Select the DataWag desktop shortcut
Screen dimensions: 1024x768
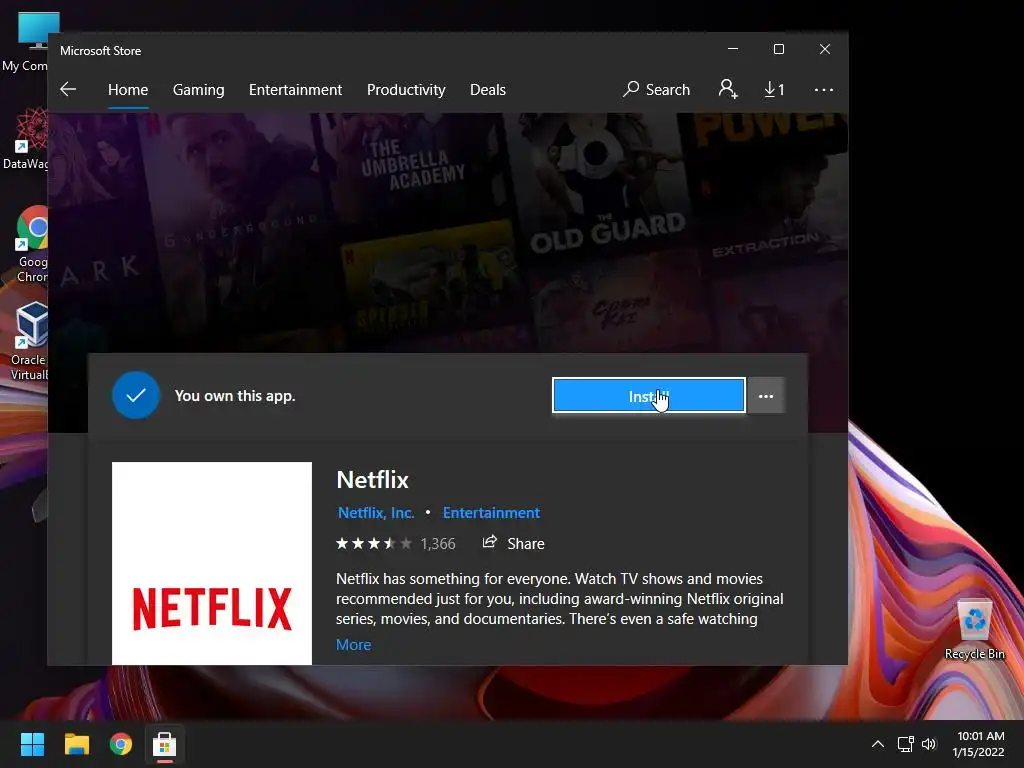[24, 138]
